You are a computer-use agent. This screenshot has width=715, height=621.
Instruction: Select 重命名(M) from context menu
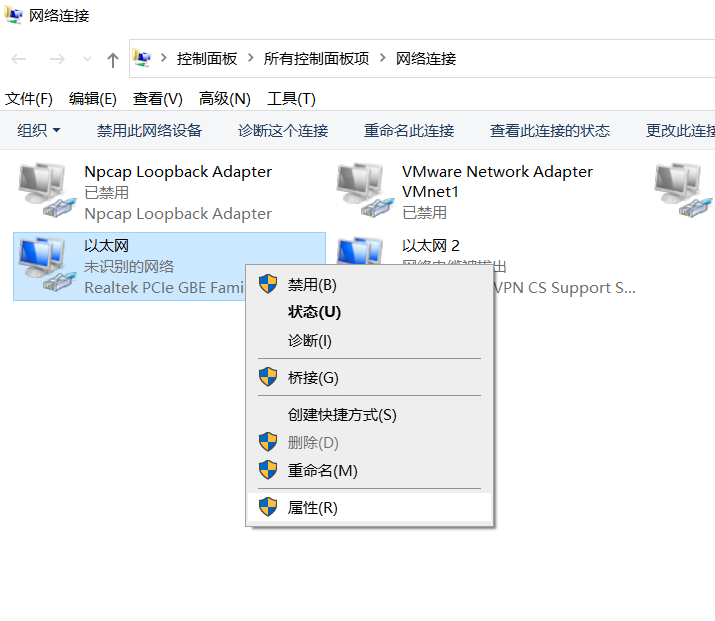369,471
